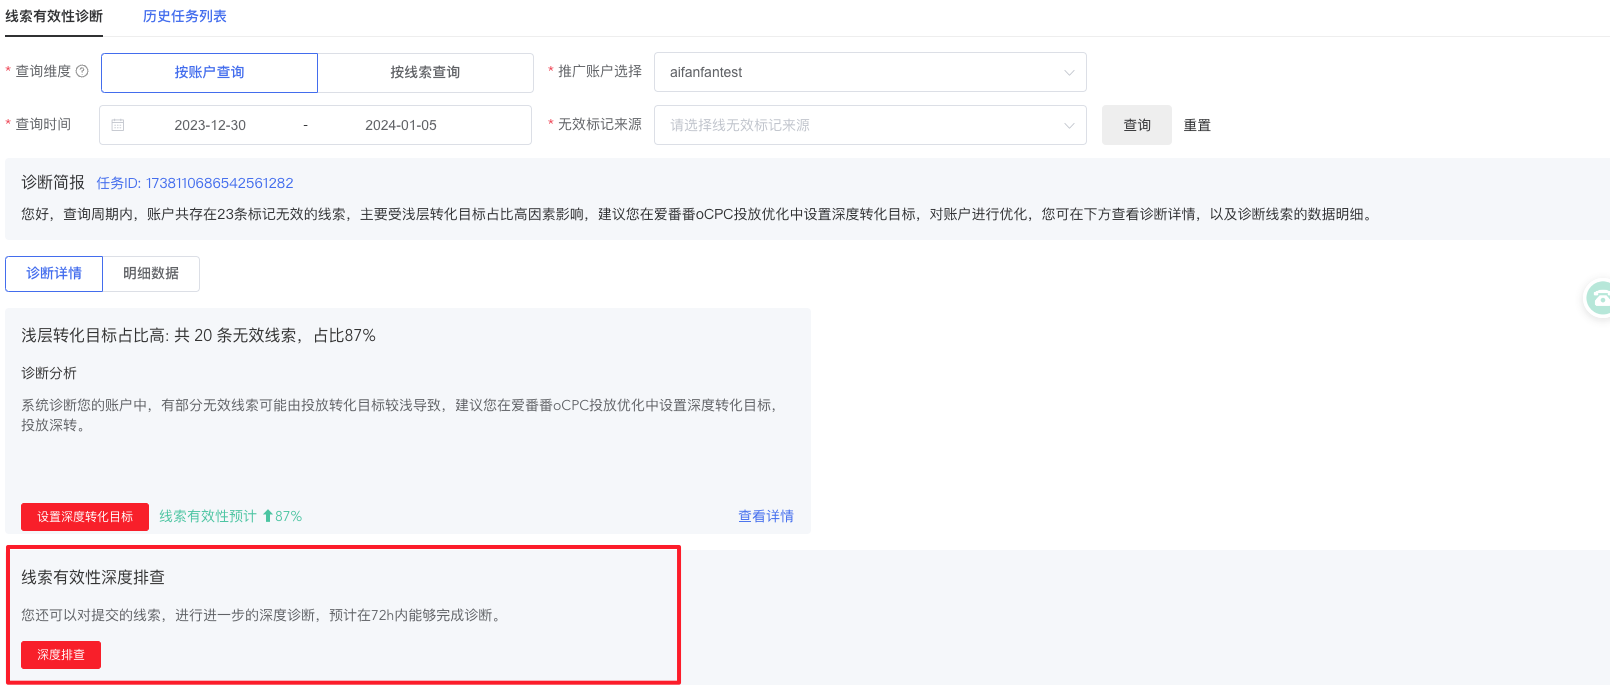Select the 按账户查询 query dimension
1610x699 pixels.
point(209,73)
